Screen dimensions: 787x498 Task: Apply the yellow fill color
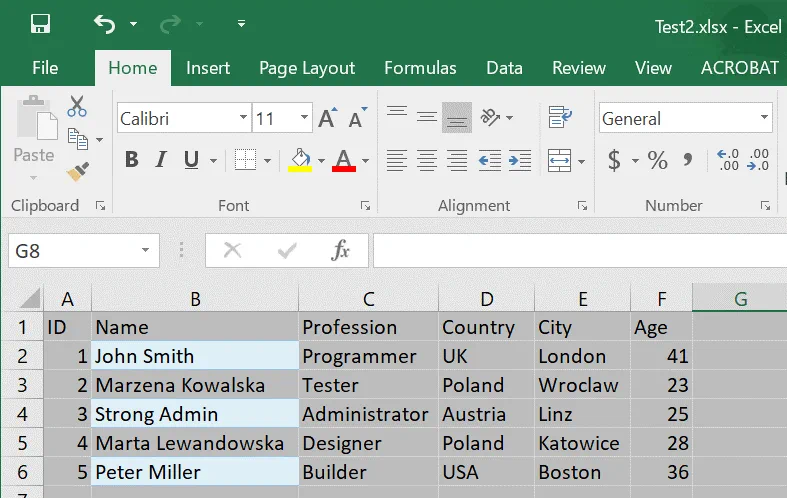click(300, 160)
